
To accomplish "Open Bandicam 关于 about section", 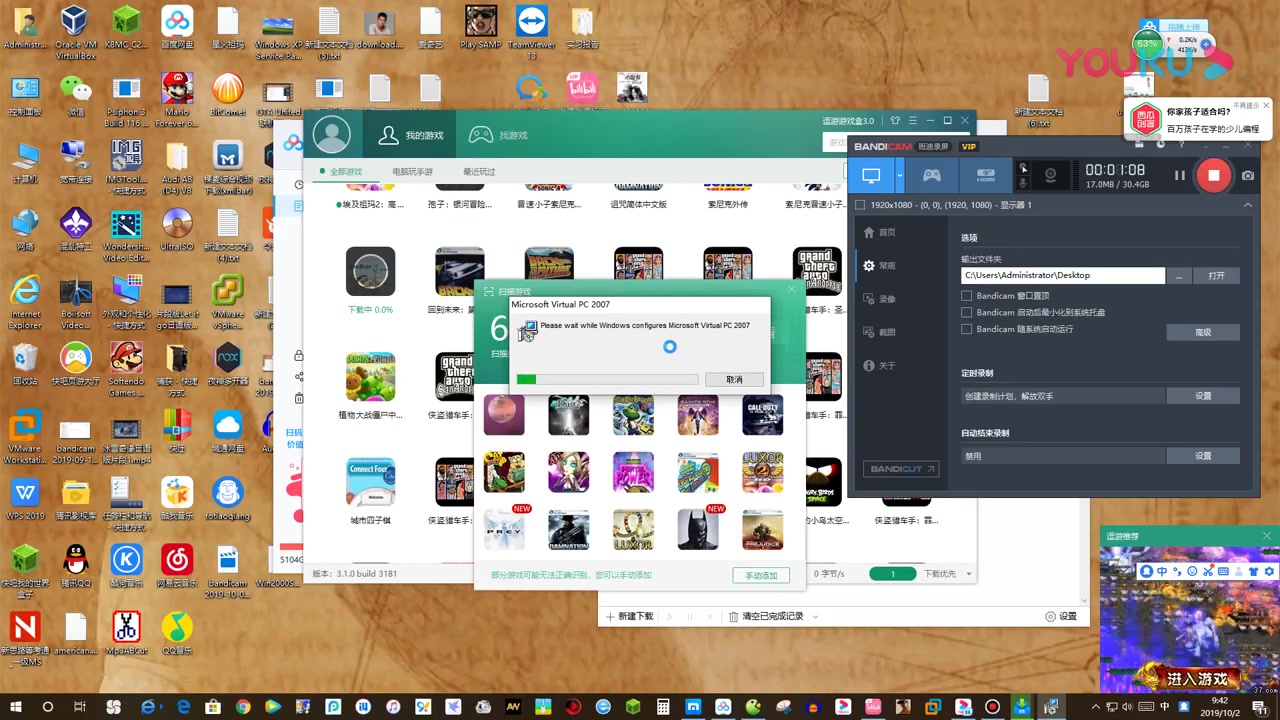I will (880, 366).
